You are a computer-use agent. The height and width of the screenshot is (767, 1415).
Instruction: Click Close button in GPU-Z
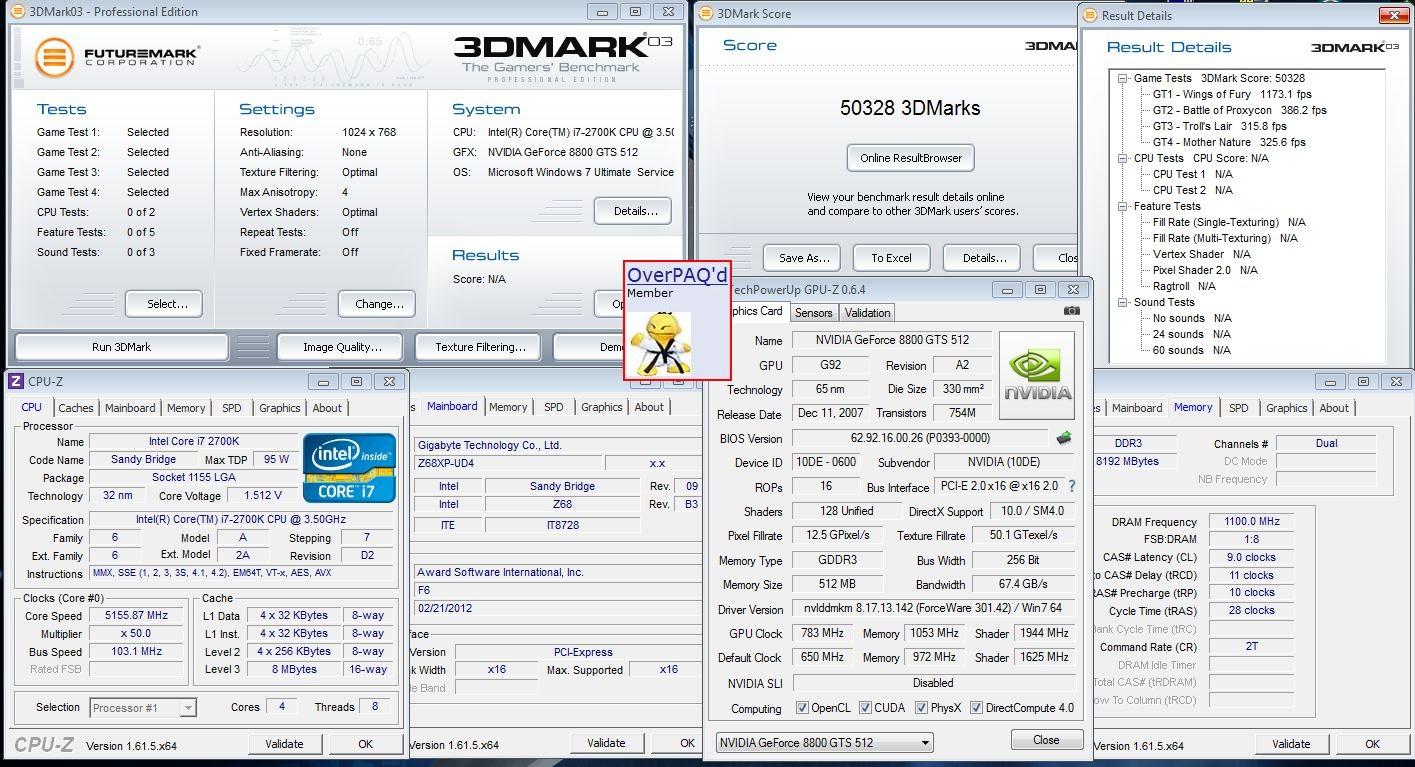tap(1047, 740)
